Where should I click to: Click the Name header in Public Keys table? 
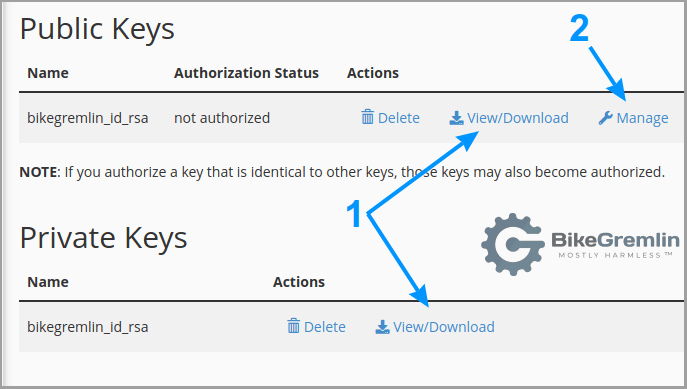coord(48,73)
